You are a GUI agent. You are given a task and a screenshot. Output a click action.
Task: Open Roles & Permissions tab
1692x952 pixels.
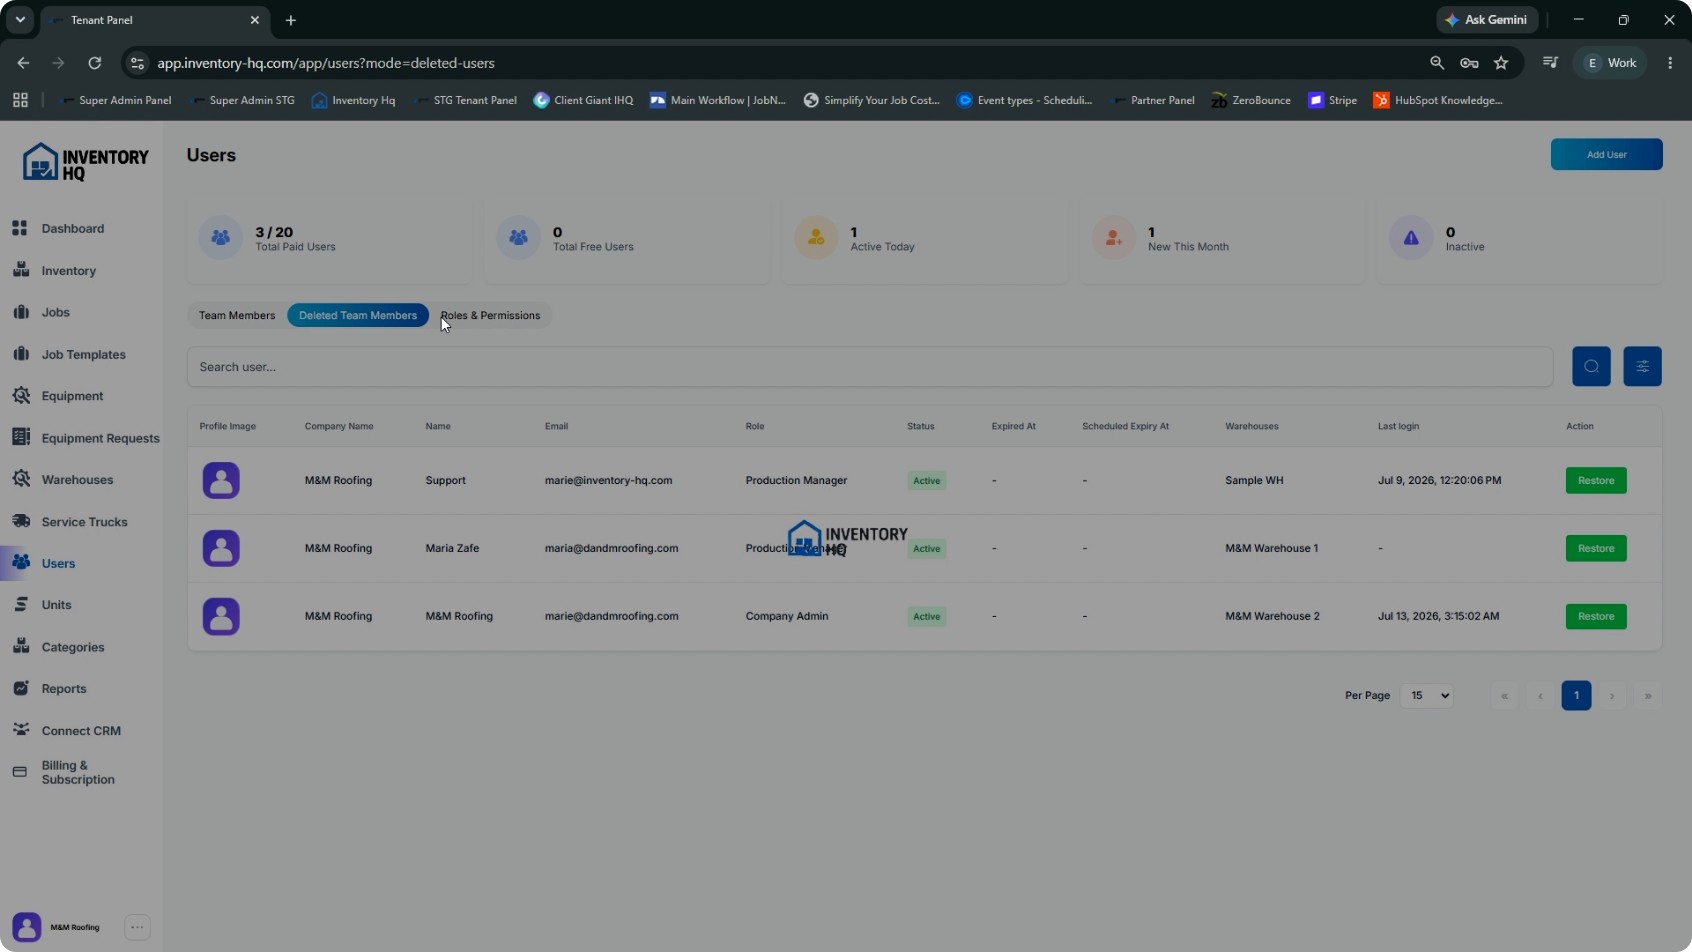[490, 316]
